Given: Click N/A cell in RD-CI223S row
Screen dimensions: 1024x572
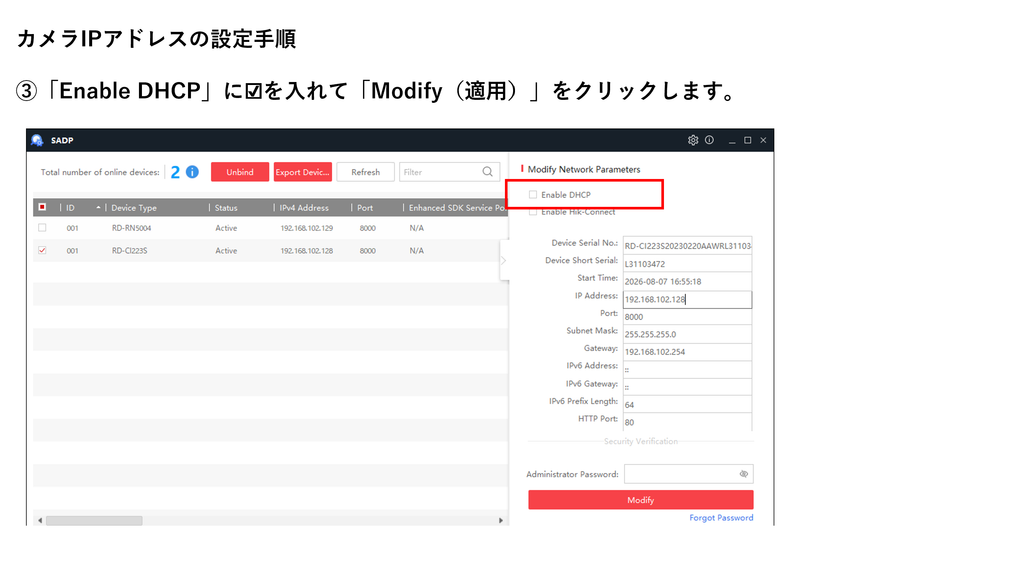Looking at the screenshot, I should click(417, 250).
